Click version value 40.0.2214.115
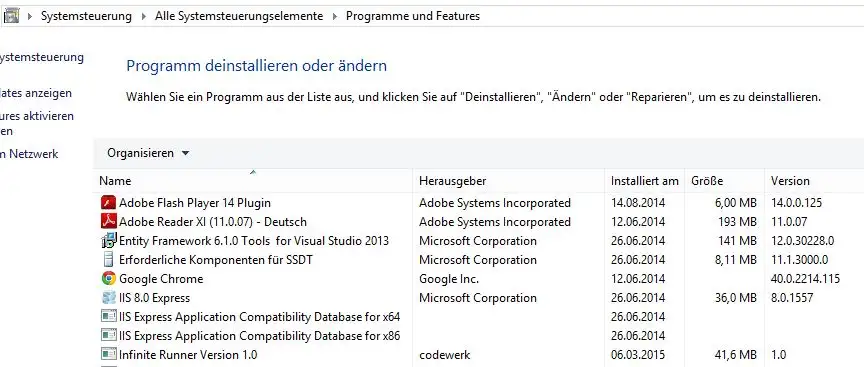This screenshot has width=864, height=367. pos(805,278)
